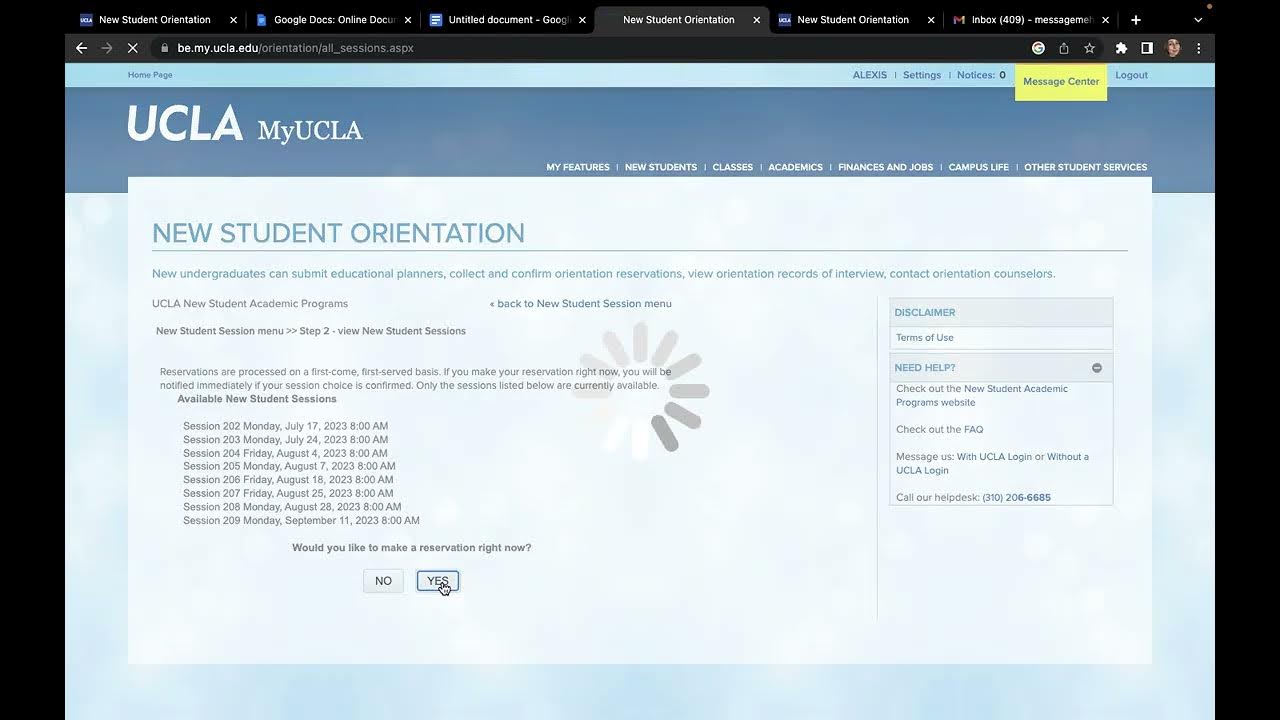
Task: Collapse the Need Help panel
Action: coord(1097,368)
